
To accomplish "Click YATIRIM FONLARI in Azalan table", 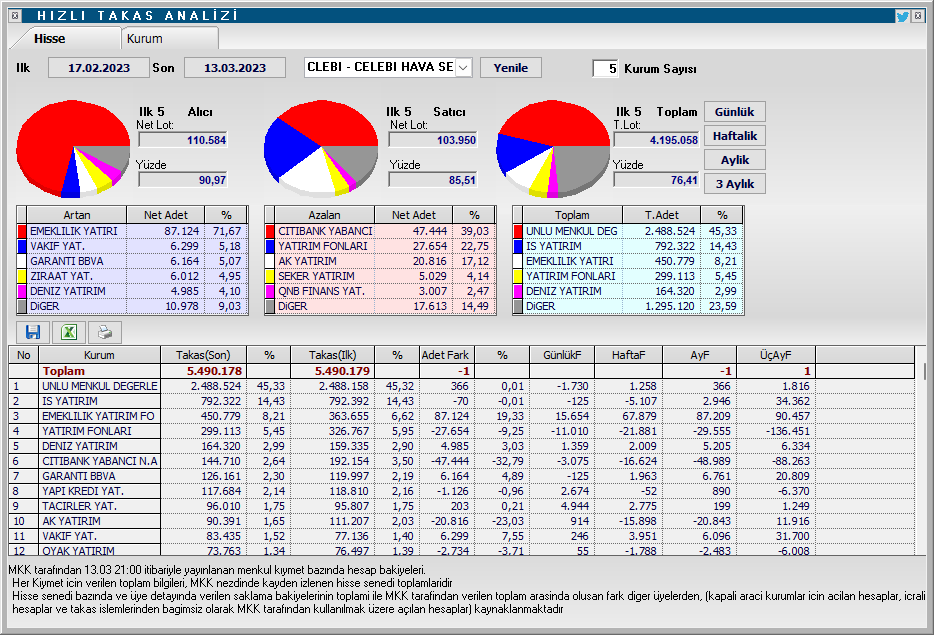I will pos(323,246).
